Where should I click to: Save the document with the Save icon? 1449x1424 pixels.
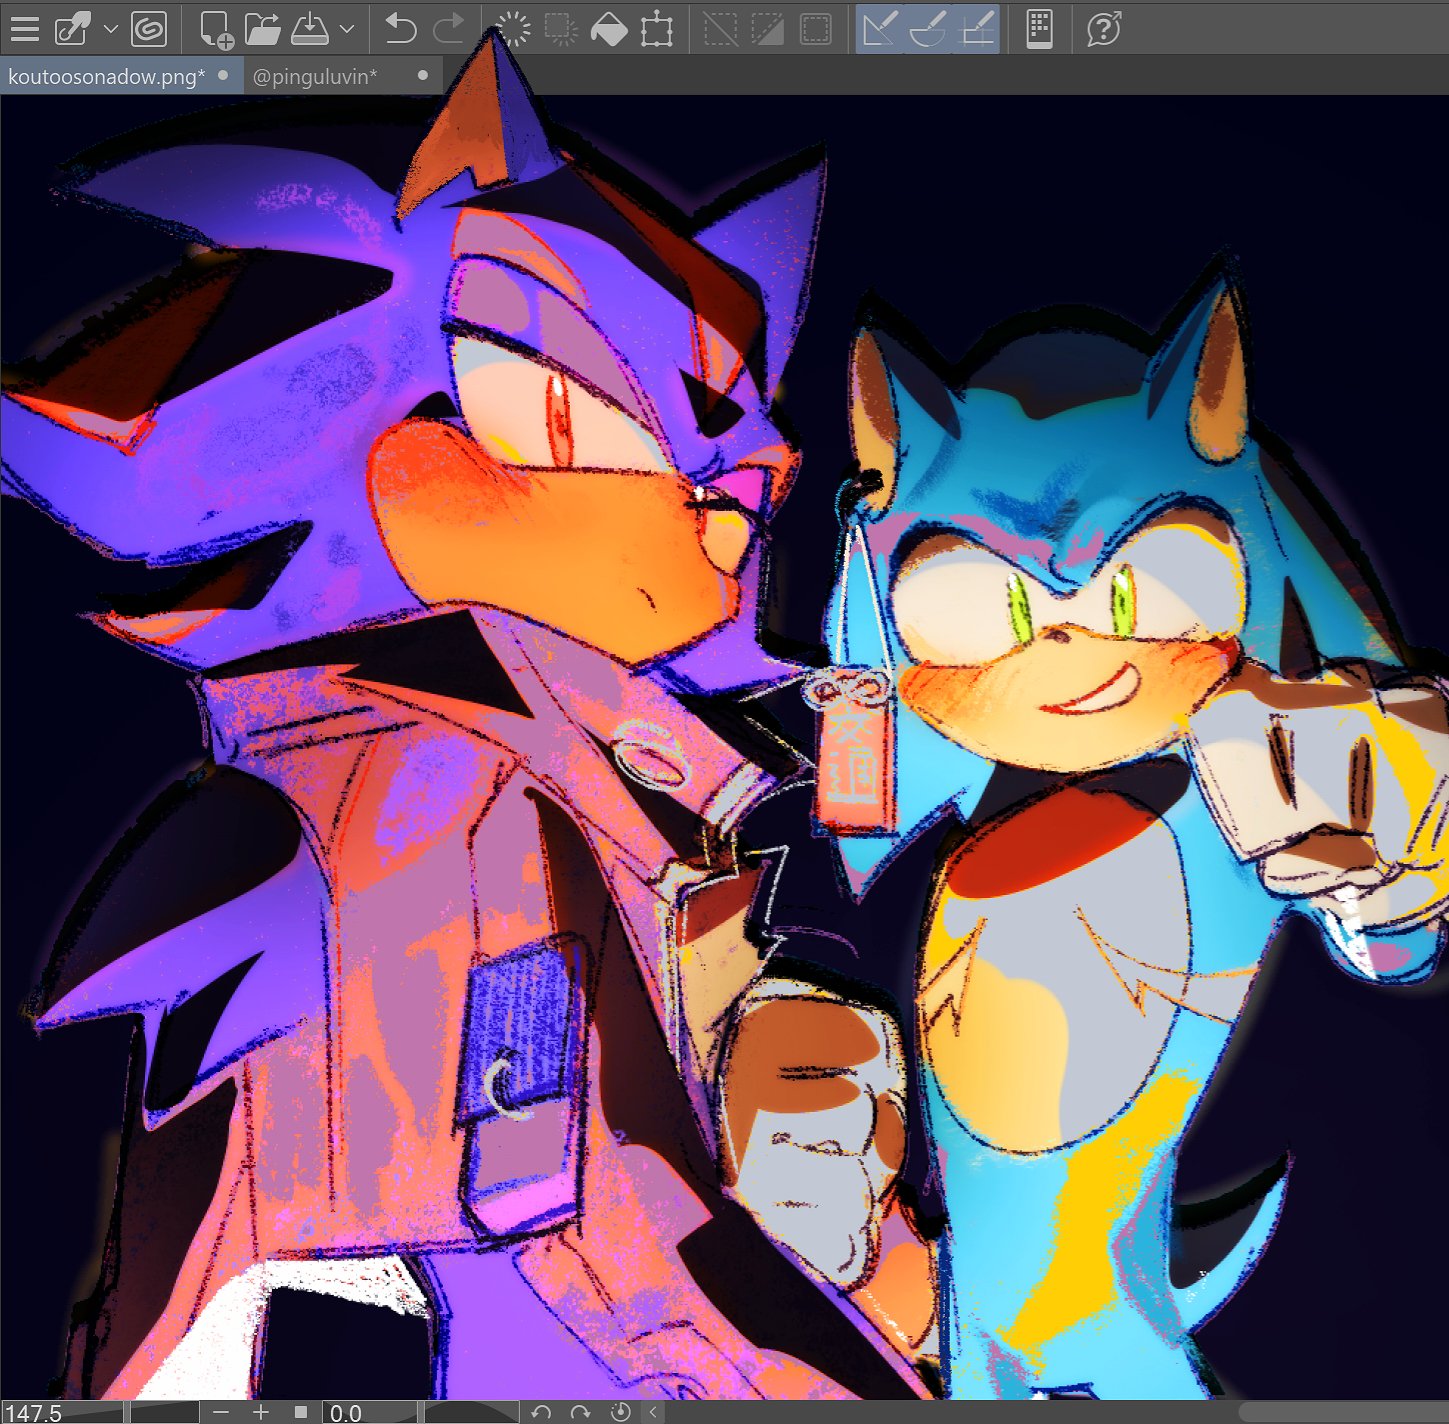pos(310,29)
